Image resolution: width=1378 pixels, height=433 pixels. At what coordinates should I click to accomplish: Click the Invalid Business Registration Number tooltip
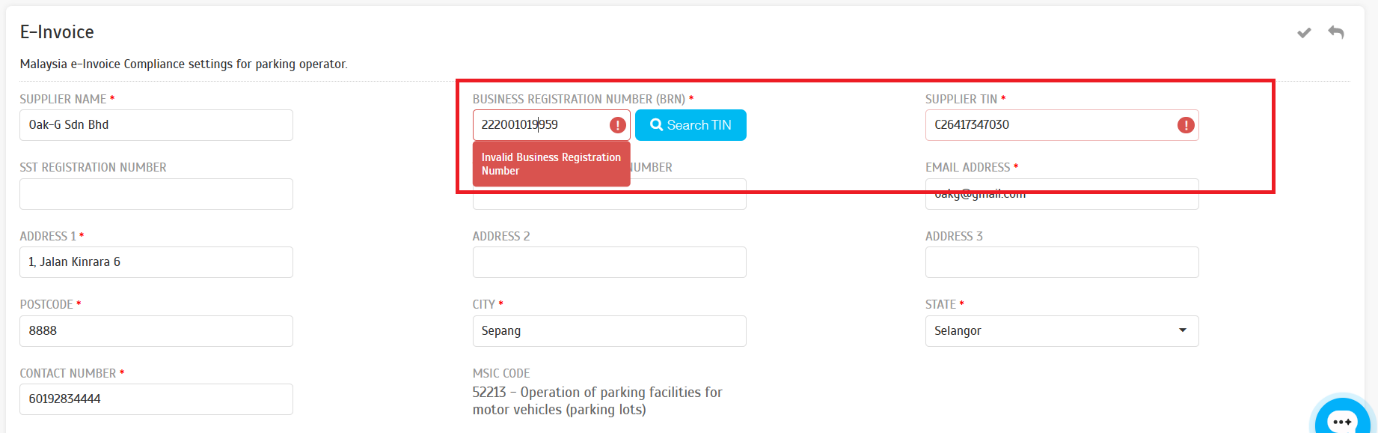(x=551, y=164)
